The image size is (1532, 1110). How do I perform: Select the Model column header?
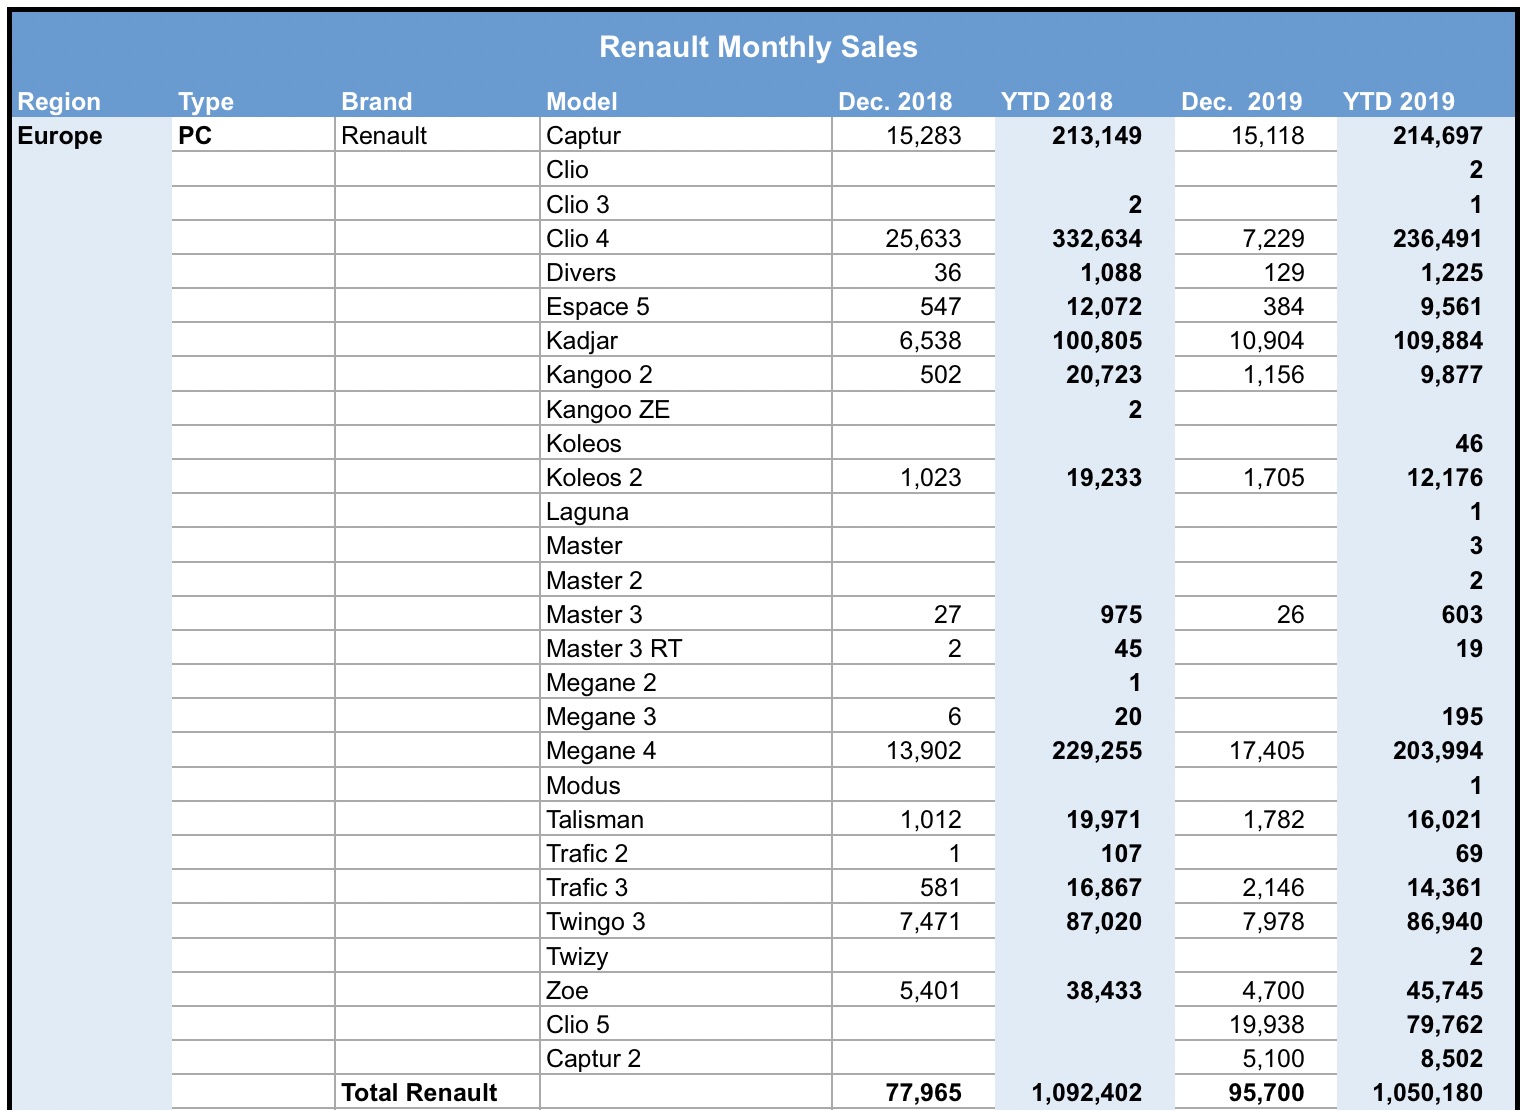tap(582, 101)
